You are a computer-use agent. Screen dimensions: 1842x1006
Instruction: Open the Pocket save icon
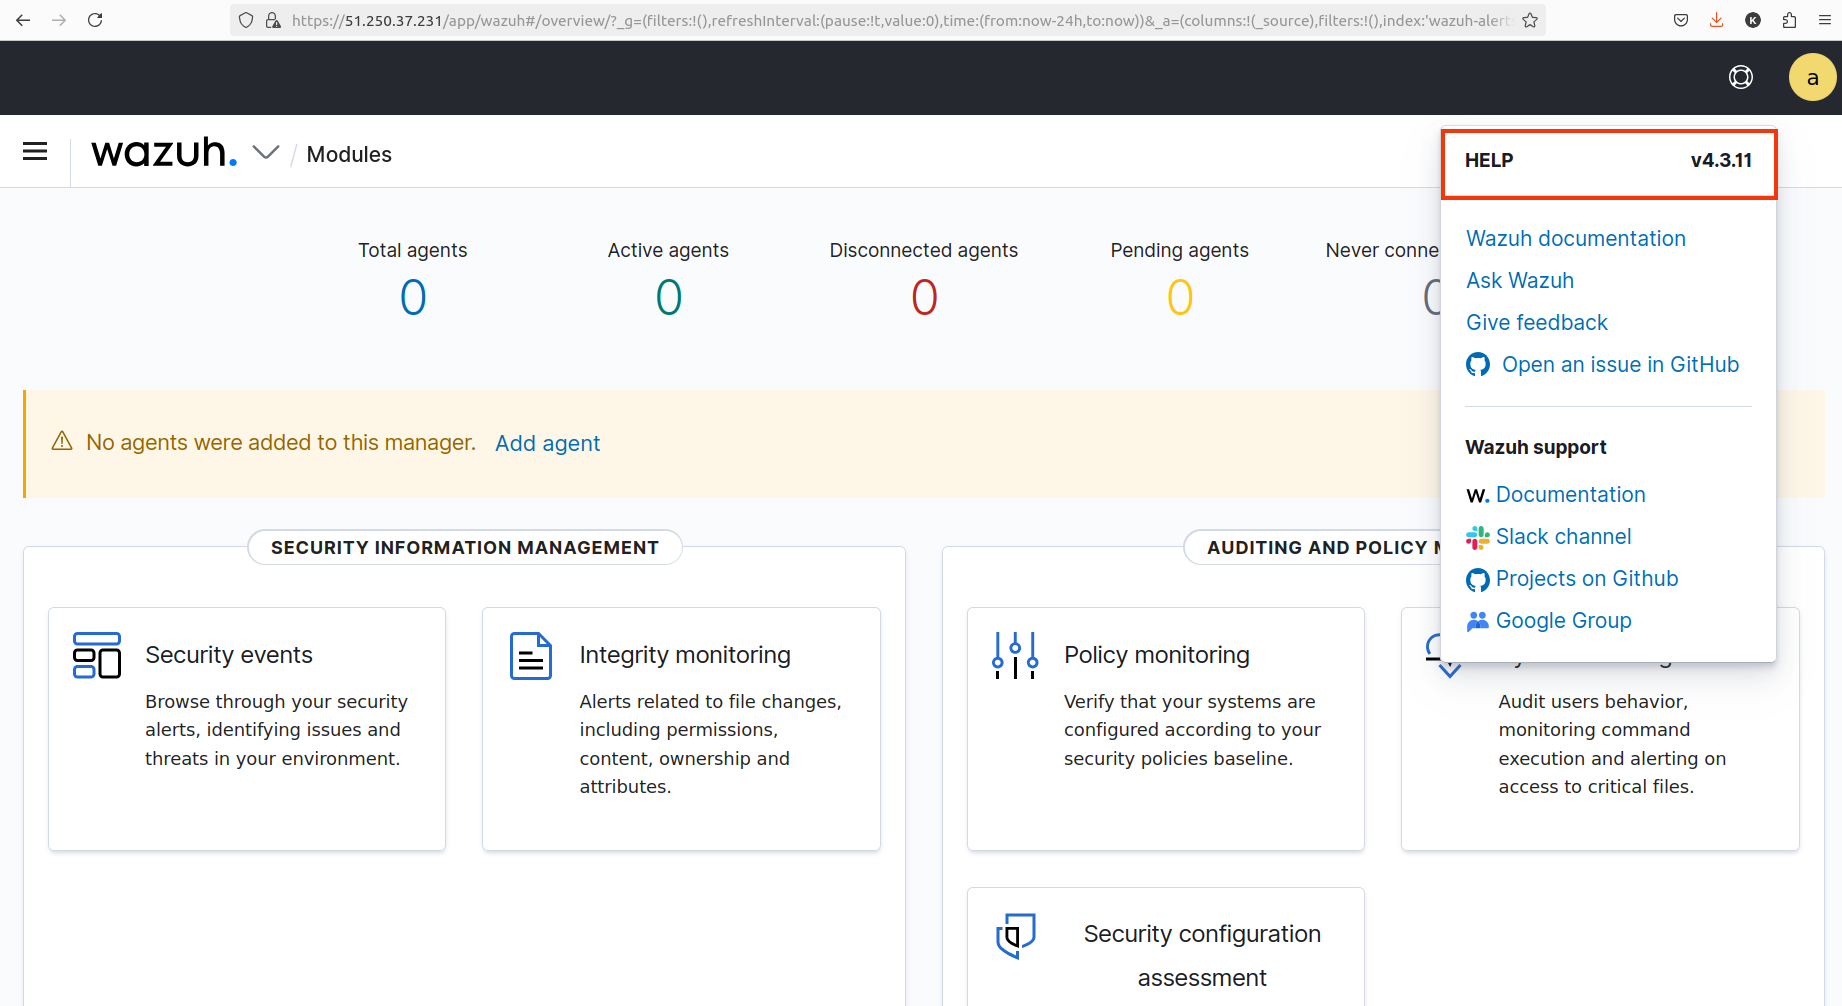click(1681, 20)
